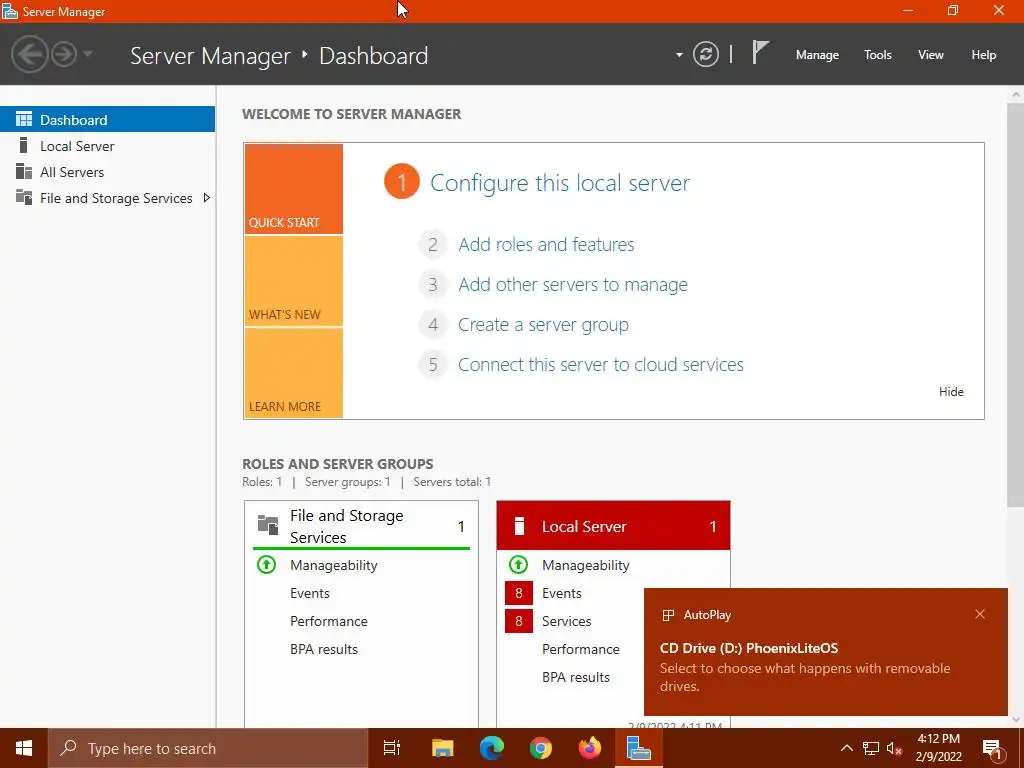Launch Firefox from the taskbar
The image size is (1024, 768).
(x=590, y=748)
